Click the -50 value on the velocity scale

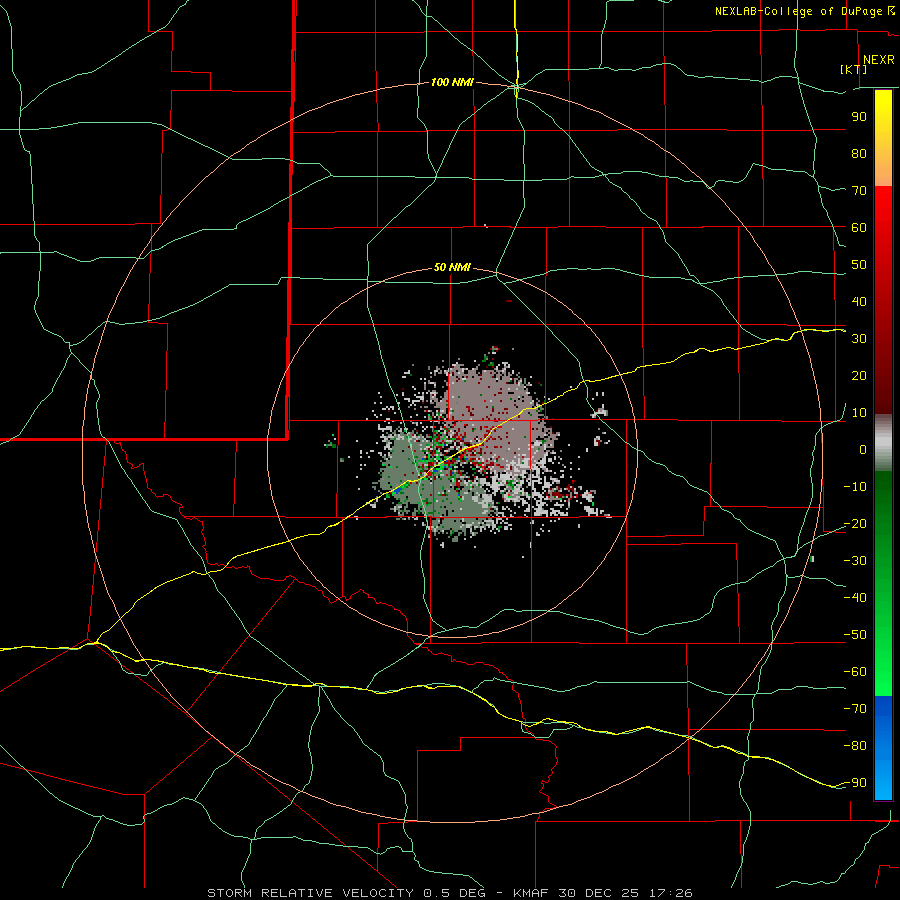pyautogui.click(x=855, y=635)
